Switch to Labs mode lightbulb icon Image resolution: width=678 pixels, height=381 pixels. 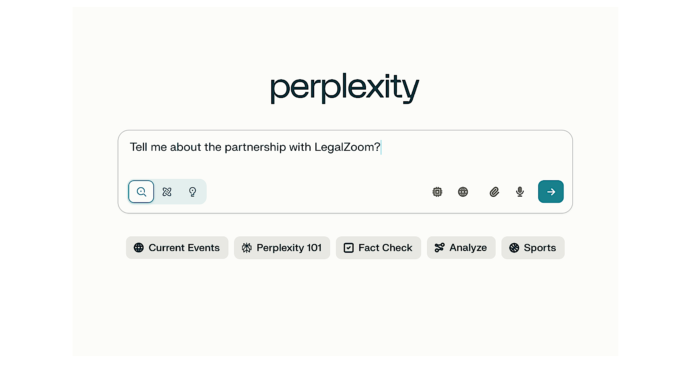click(192, 192)
